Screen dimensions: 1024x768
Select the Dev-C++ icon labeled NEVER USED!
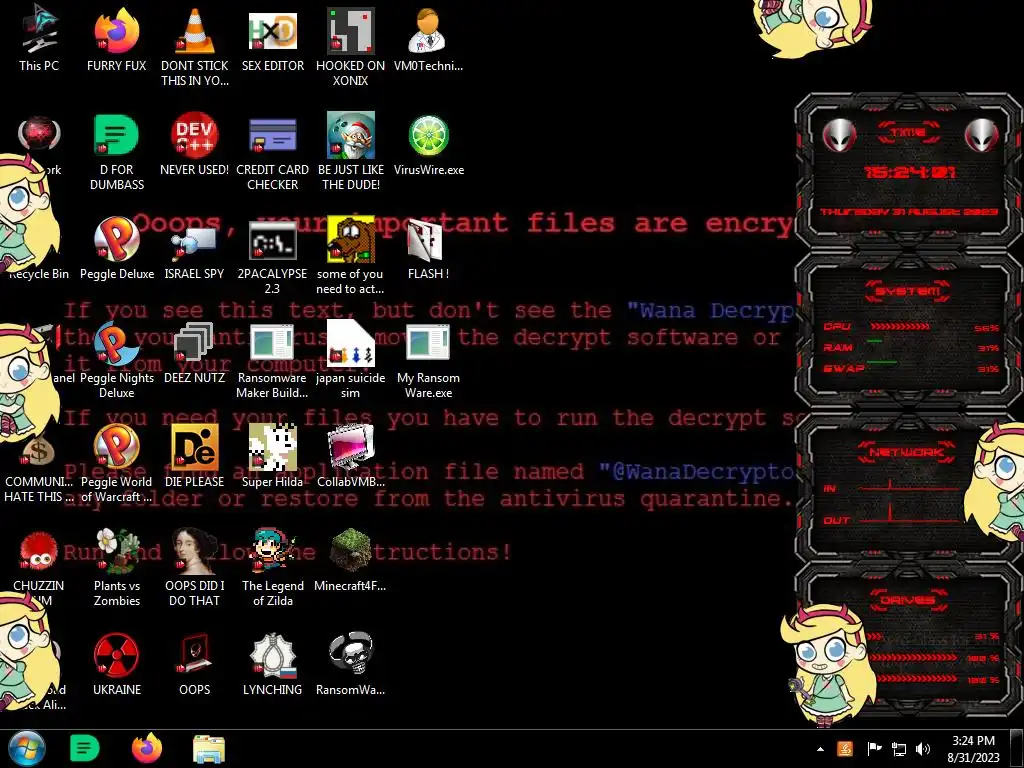(195, 144)
